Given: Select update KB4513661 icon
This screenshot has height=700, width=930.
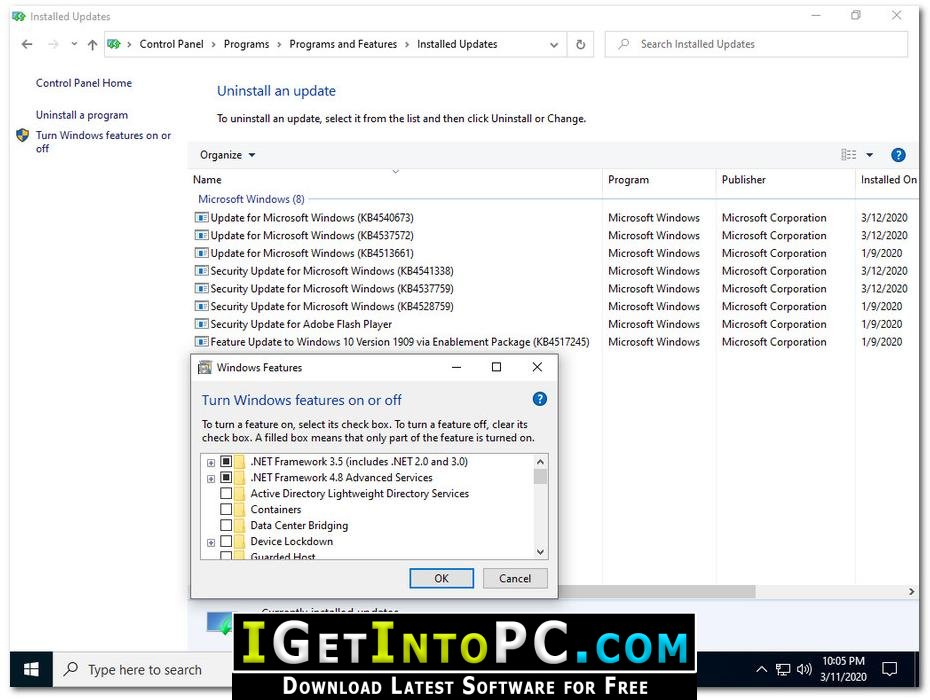Looking at the screenshot, I should (202, 253).
